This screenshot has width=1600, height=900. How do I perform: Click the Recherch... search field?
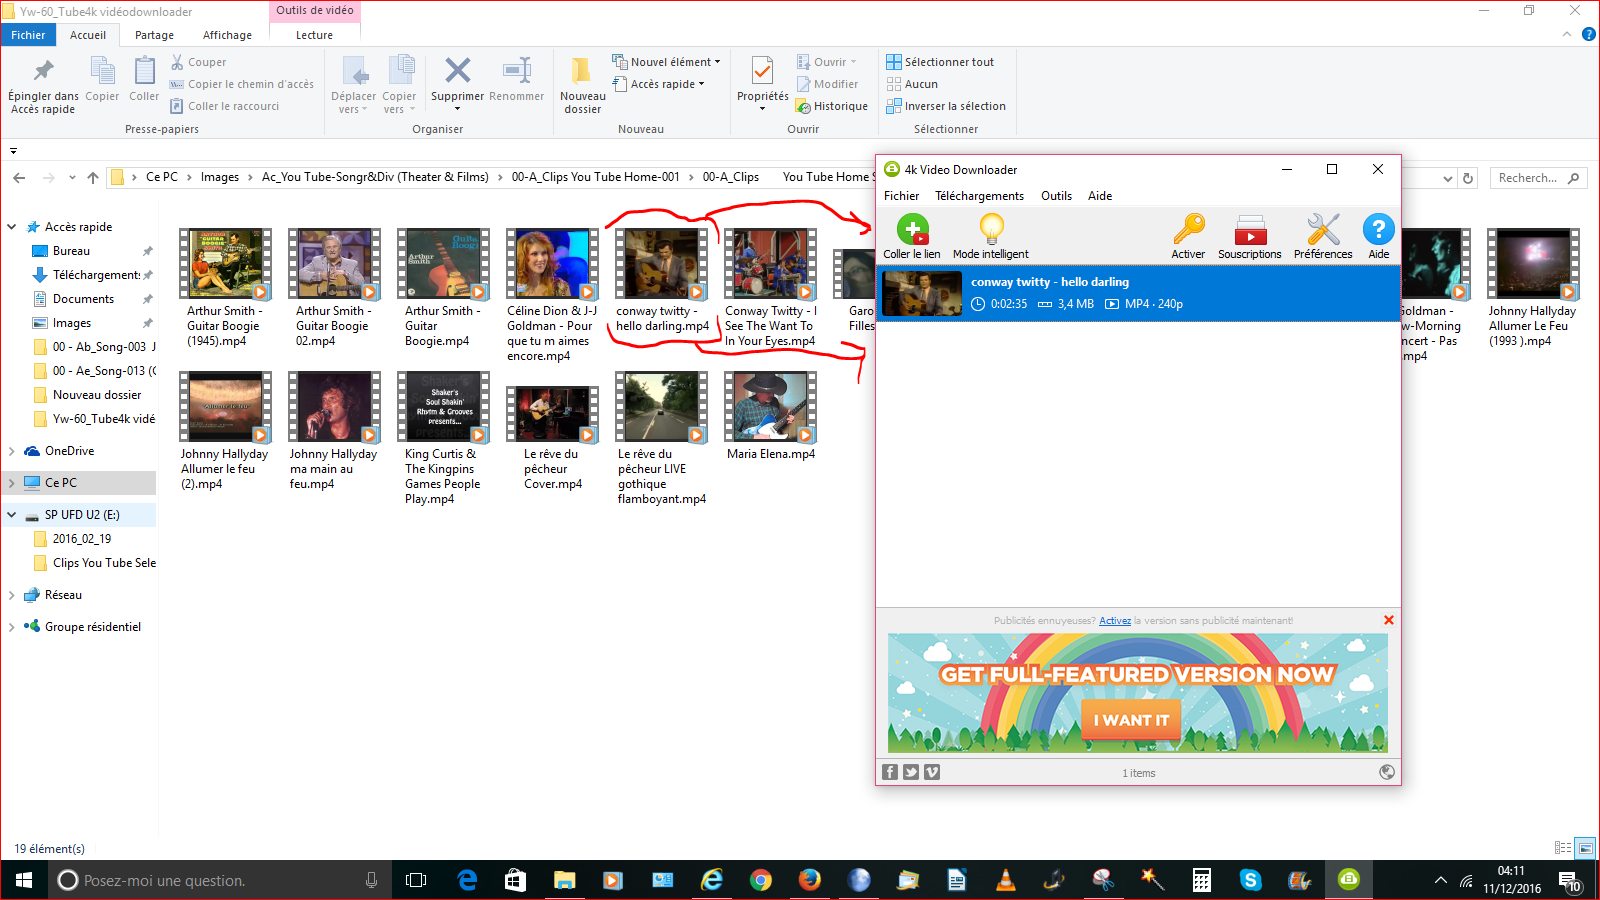pos(1538,178)
